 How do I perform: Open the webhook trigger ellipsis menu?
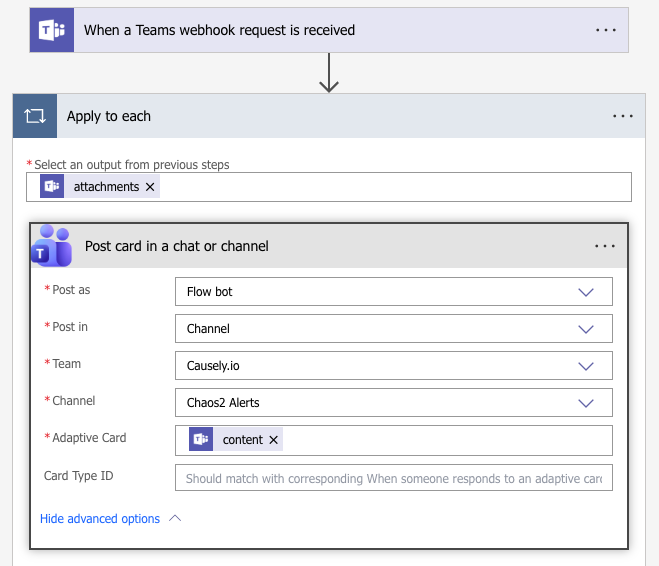coord(606,30)
